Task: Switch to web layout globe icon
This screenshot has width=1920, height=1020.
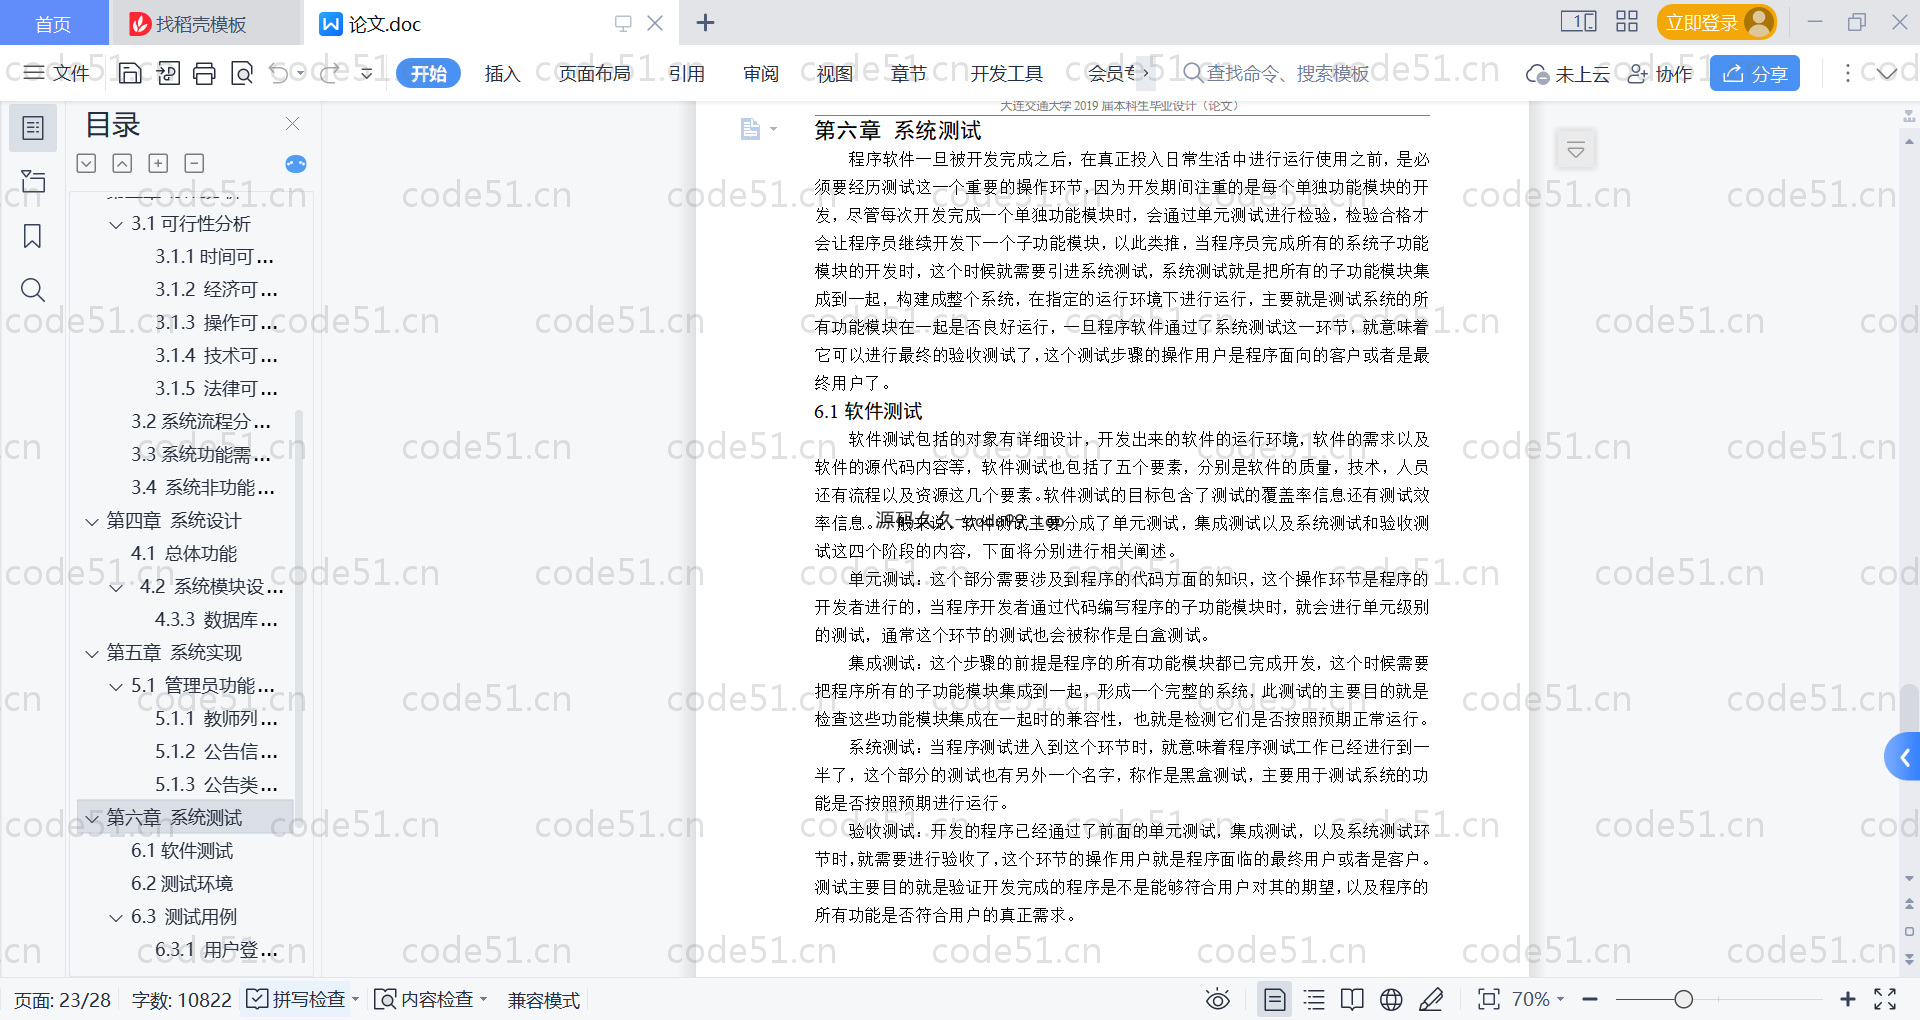Action: point(1391,999)
